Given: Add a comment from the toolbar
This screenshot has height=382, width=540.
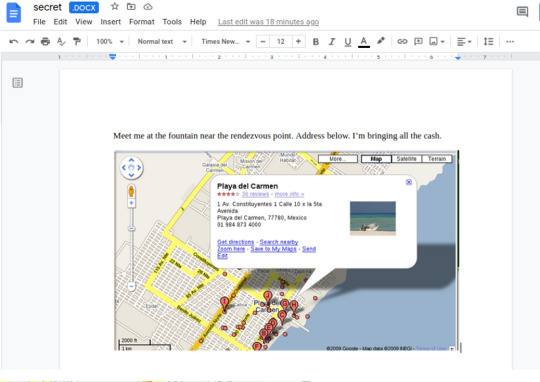Looking at the screenshot, I should 418,42.
